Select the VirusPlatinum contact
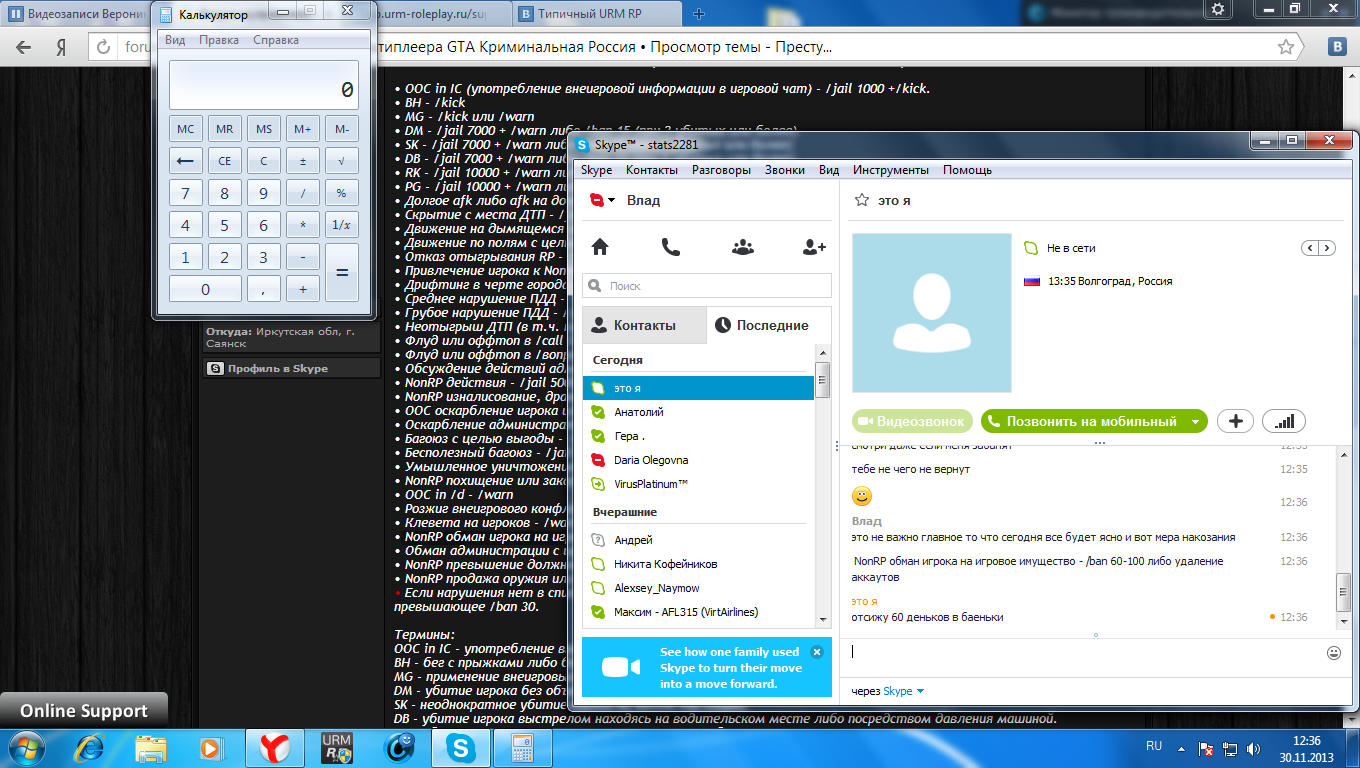1360x768 pixels. [698, 484]
